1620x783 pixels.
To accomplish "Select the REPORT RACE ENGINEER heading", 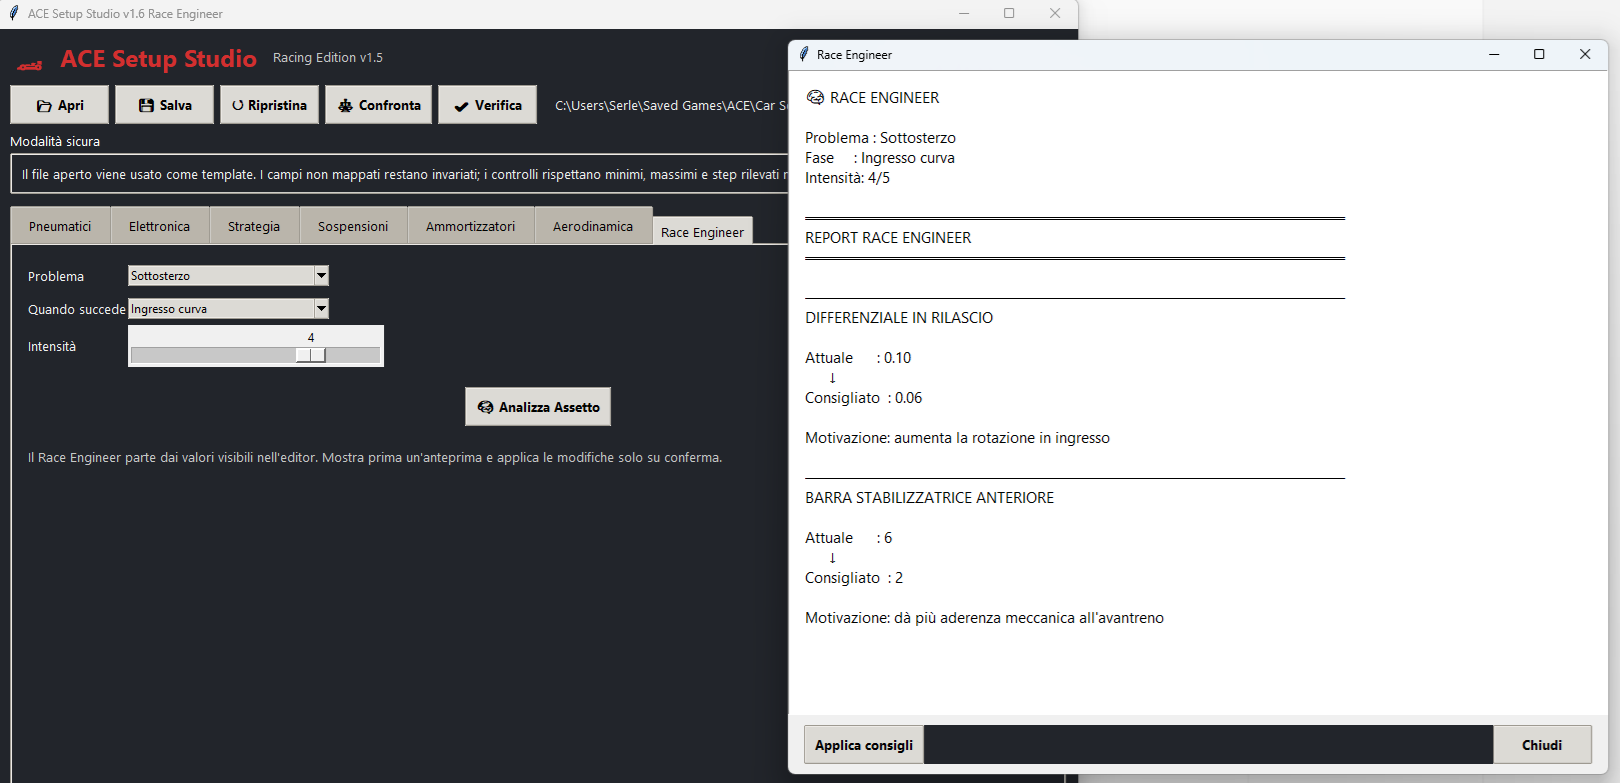I will point(888,238).
